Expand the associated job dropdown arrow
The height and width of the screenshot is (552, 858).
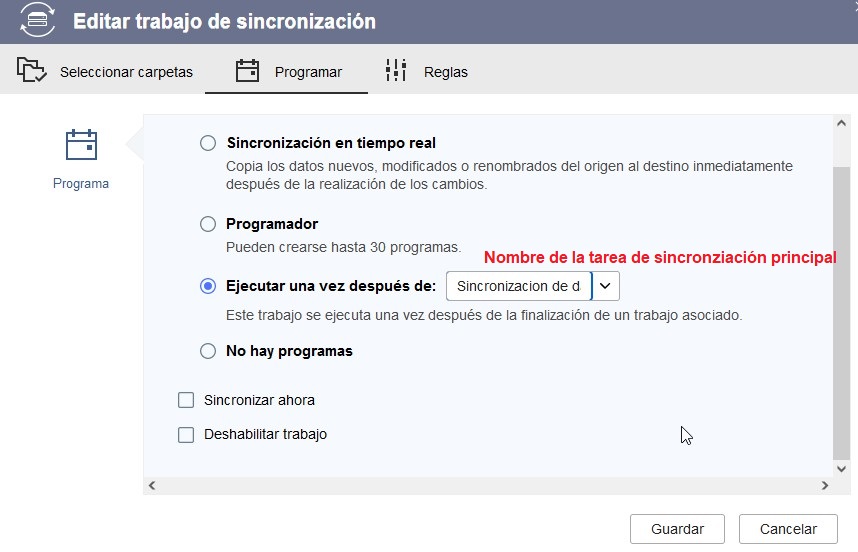pos(605,286)
